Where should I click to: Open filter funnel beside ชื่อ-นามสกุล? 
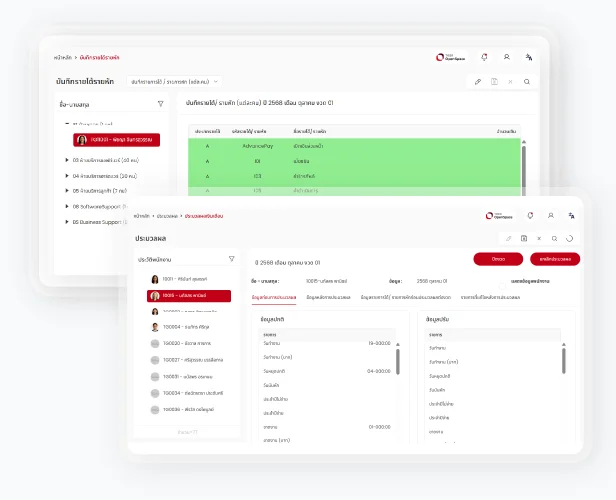point(160,104)
